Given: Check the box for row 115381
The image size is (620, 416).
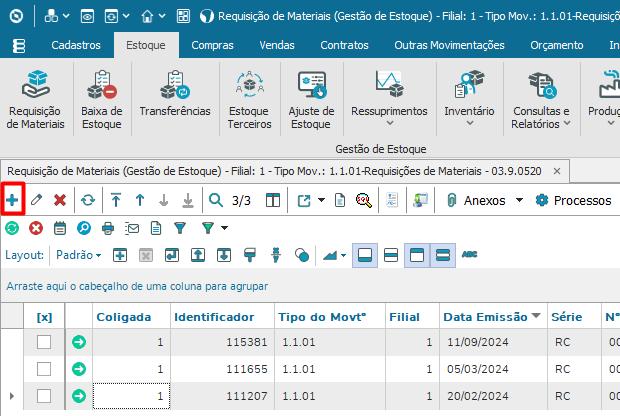Looking at the screenshot, I should [44, 342].
